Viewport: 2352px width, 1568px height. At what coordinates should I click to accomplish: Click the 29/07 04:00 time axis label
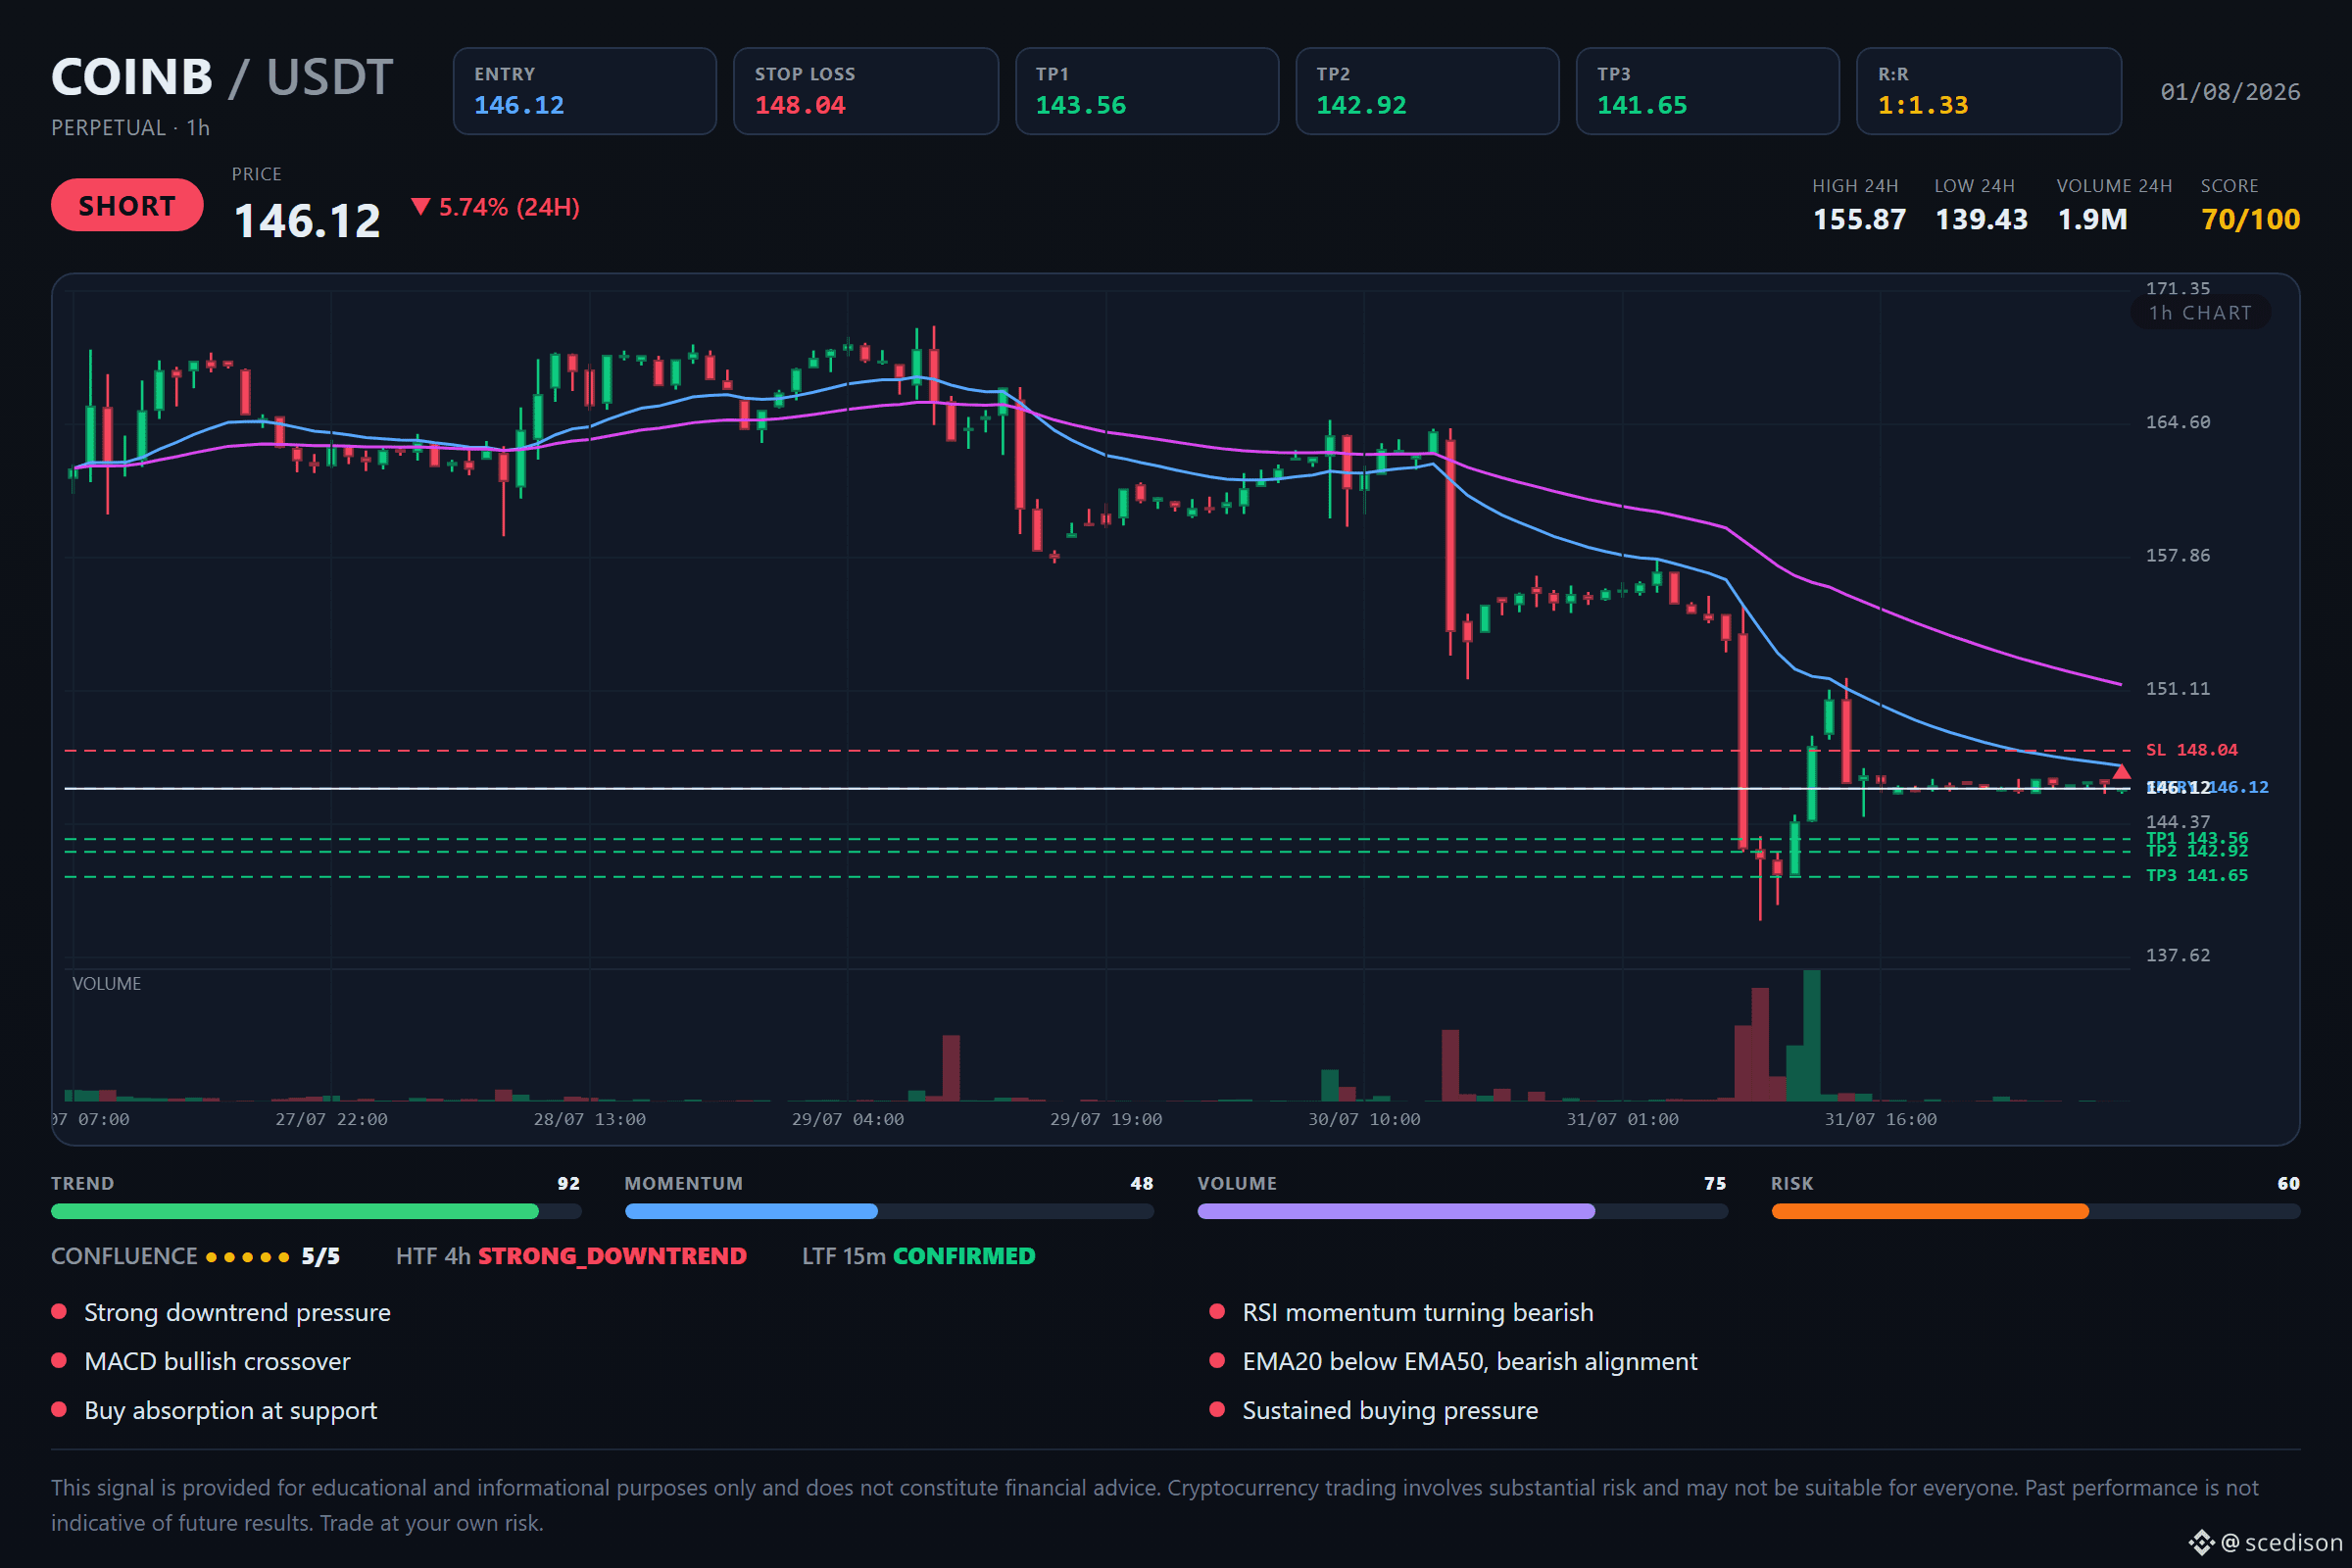click(847, 1119)
